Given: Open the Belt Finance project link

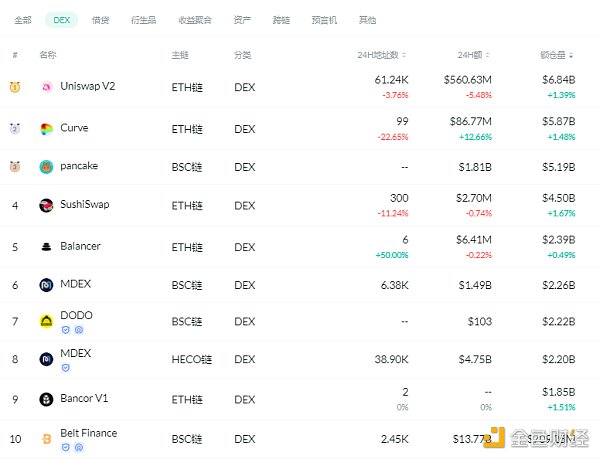Looking at the screenshot, I should [88, 433].
